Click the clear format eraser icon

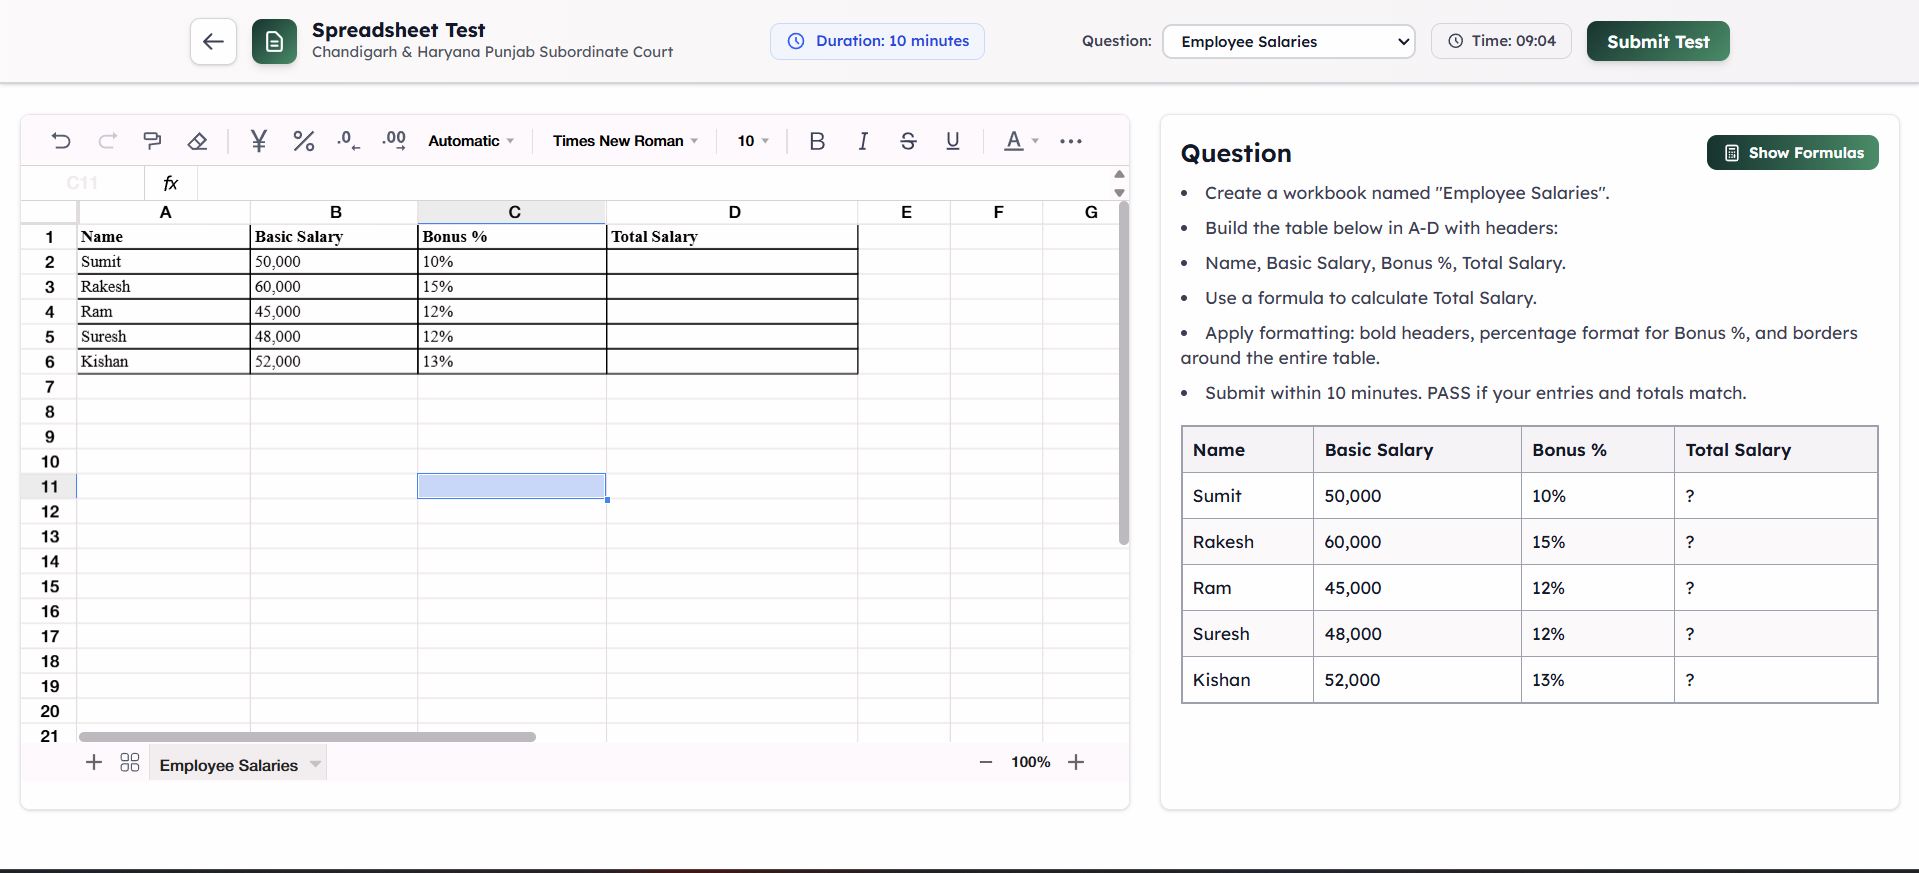point(198,141)
